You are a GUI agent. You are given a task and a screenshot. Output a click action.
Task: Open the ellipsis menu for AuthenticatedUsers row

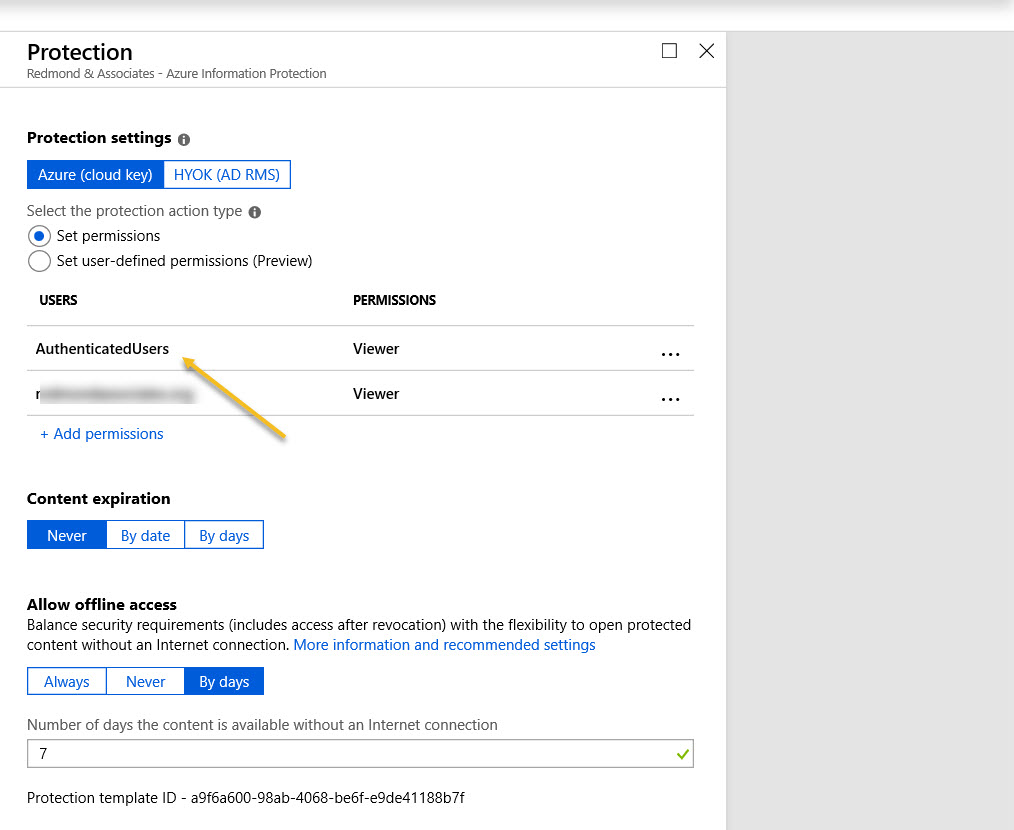coord(671,354)
